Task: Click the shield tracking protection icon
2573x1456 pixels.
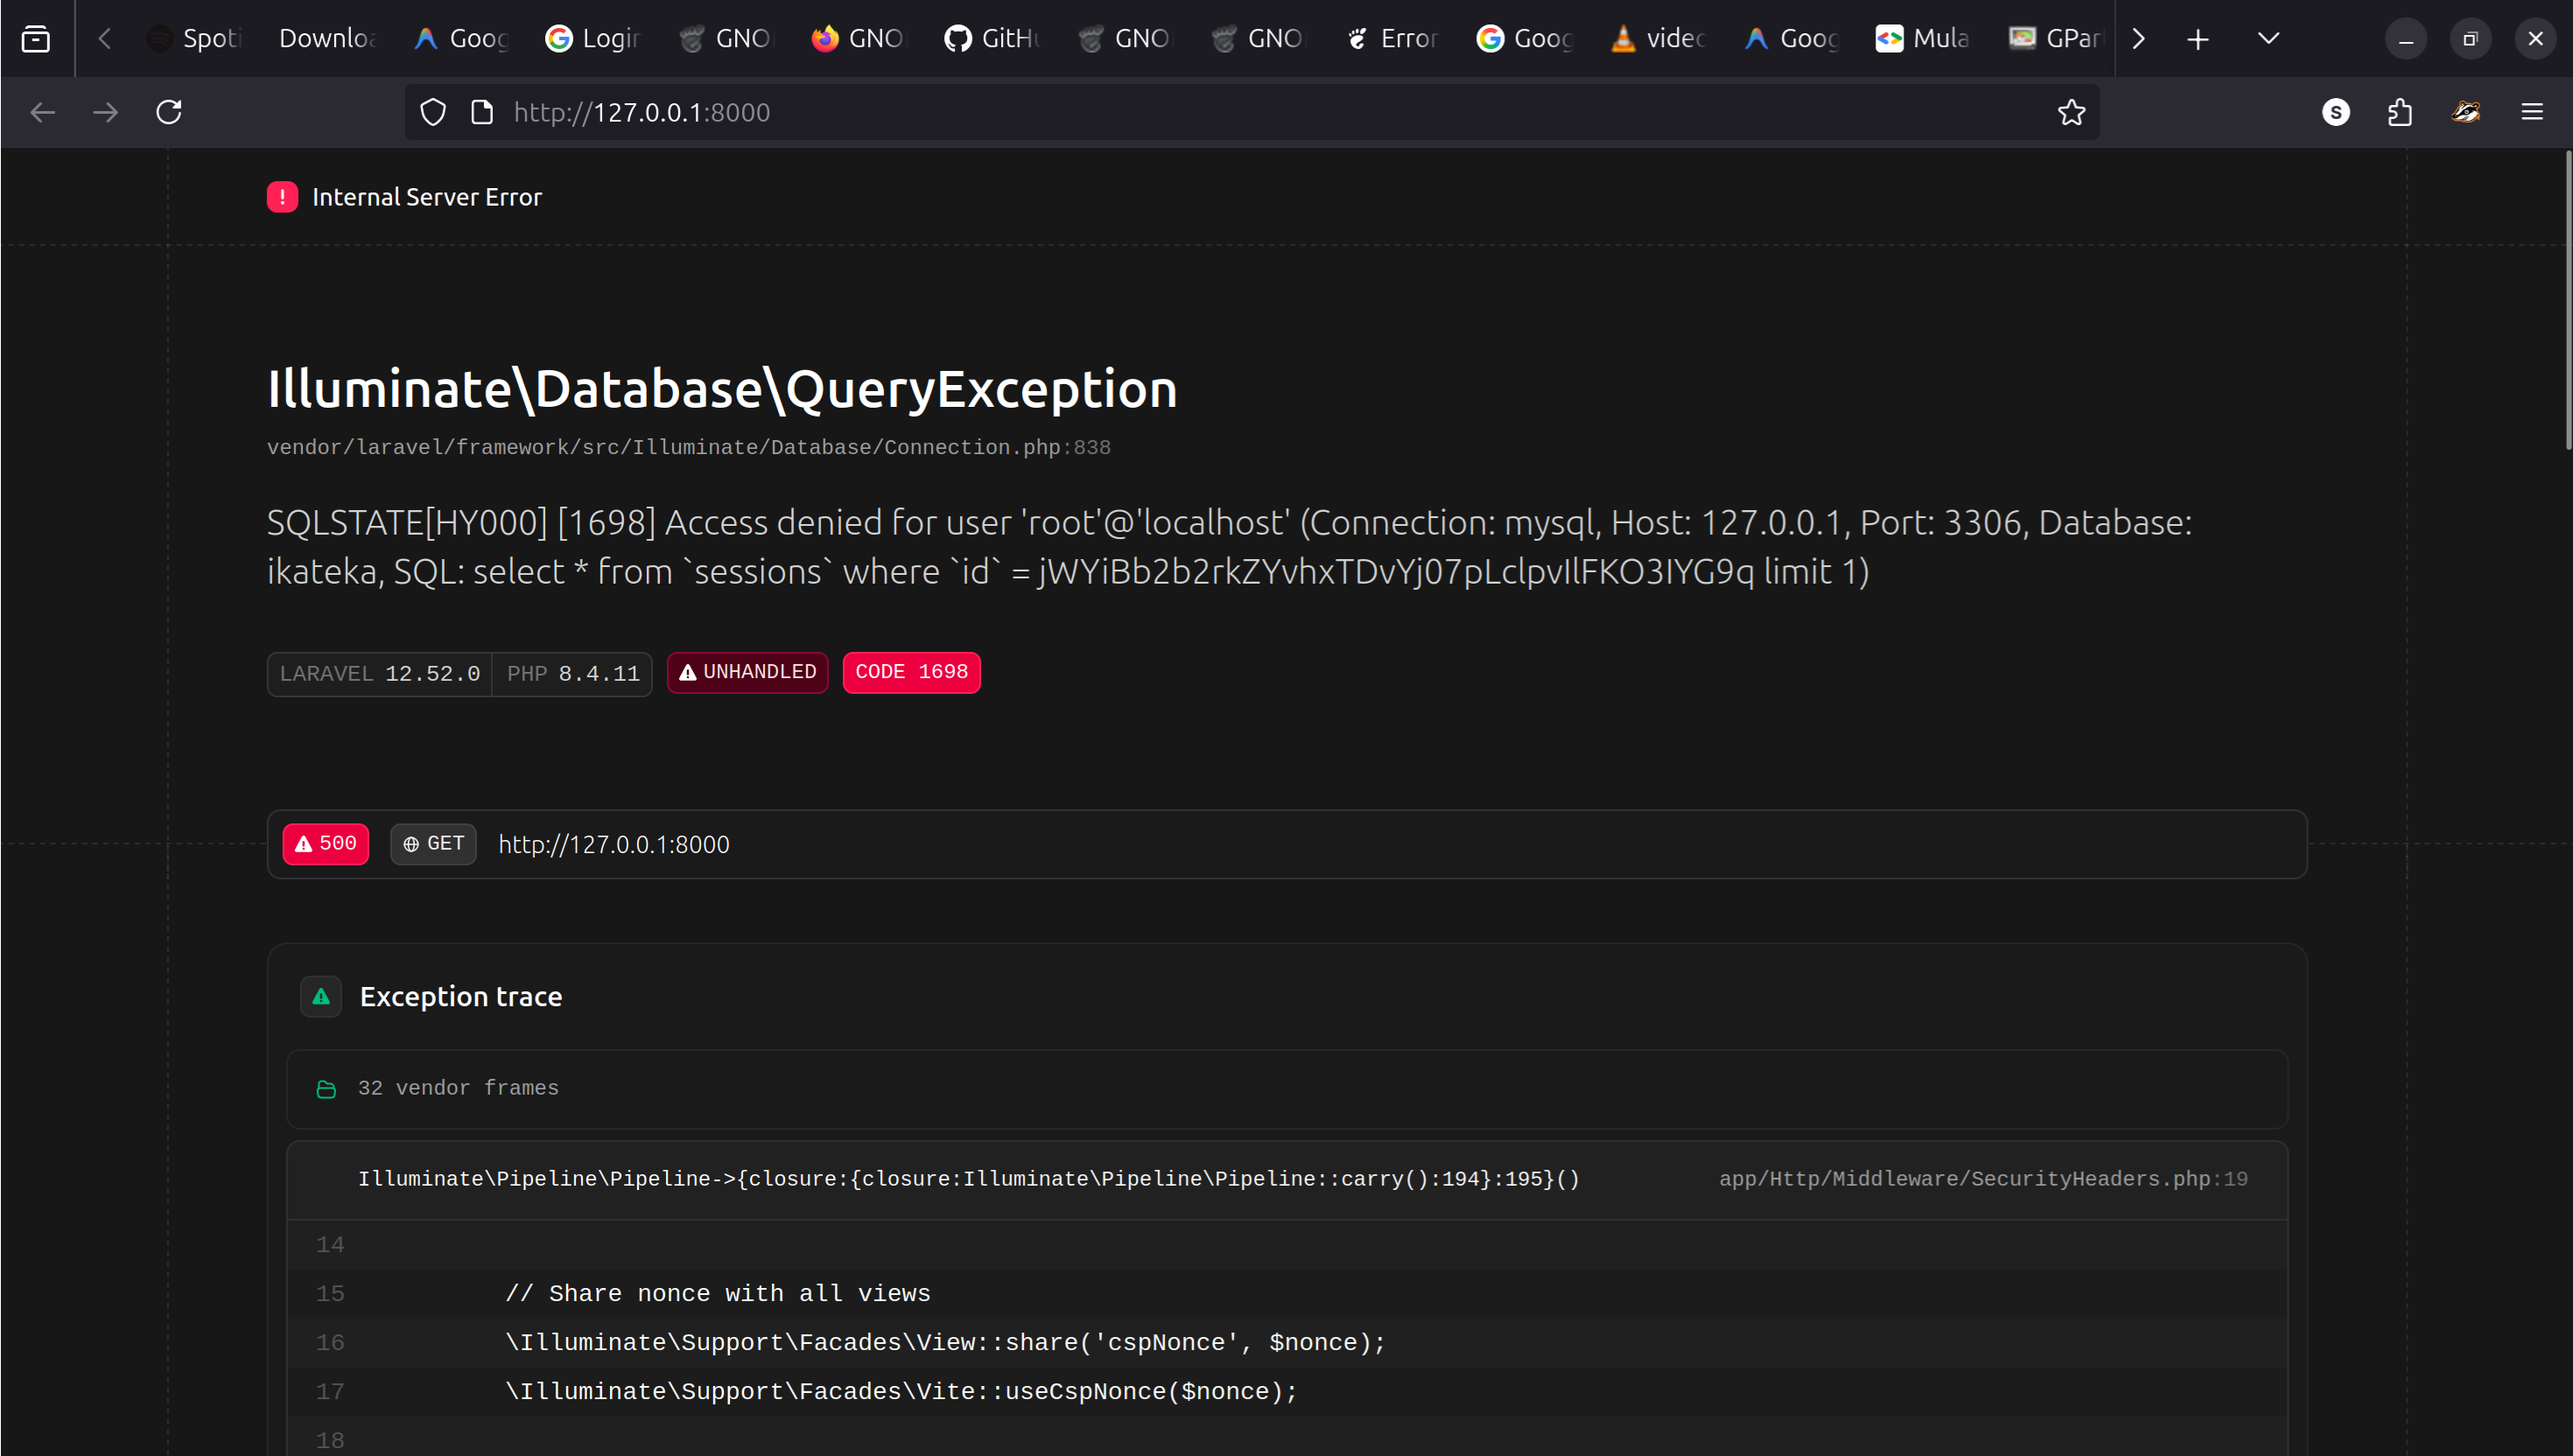Action: tap(432, 112)
